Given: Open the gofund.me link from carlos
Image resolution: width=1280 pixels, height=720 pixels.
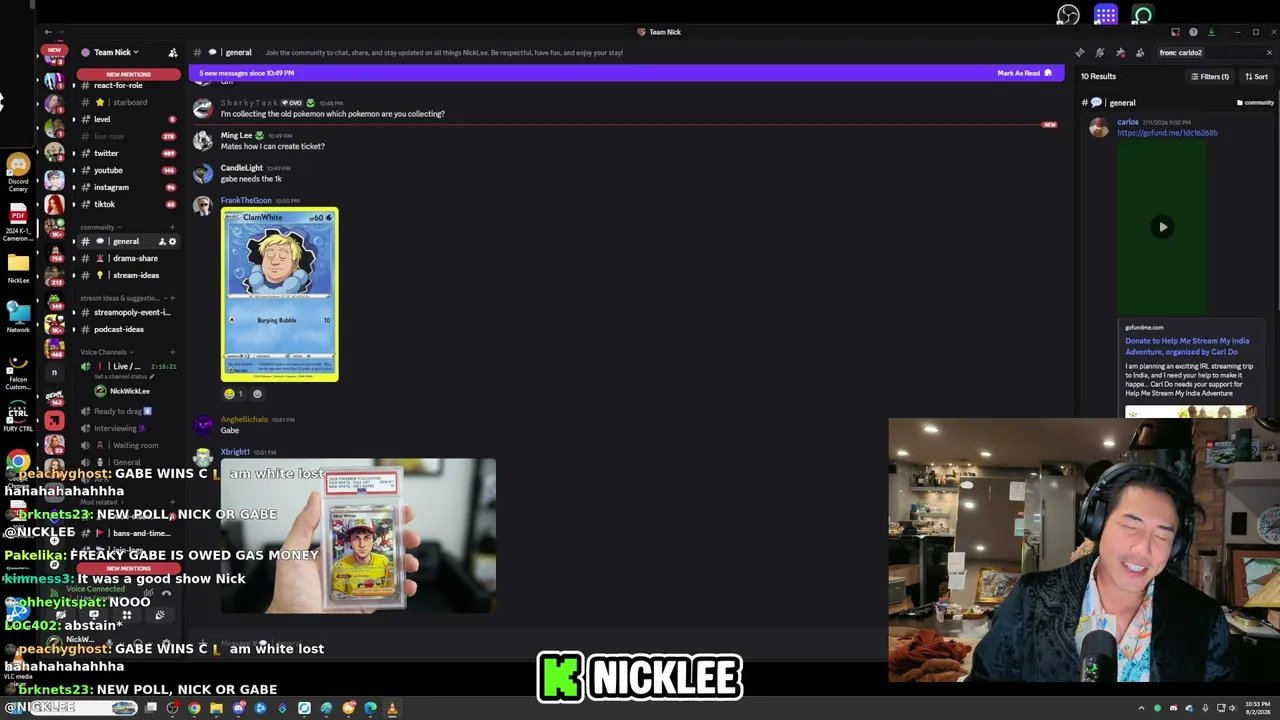Looking at the screenshot, I should point(1167,133).
